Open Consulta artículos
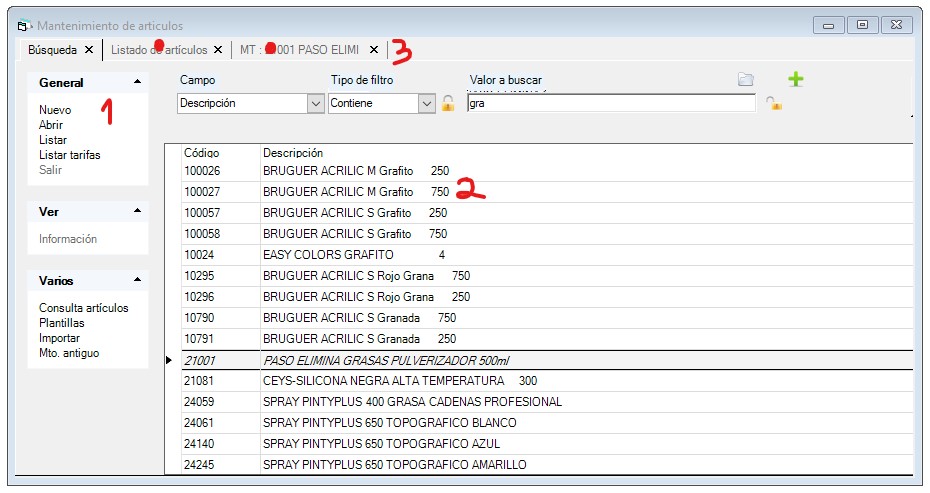Image resolution: width=930 pixels, height=493 pixels. pos(84,308)
